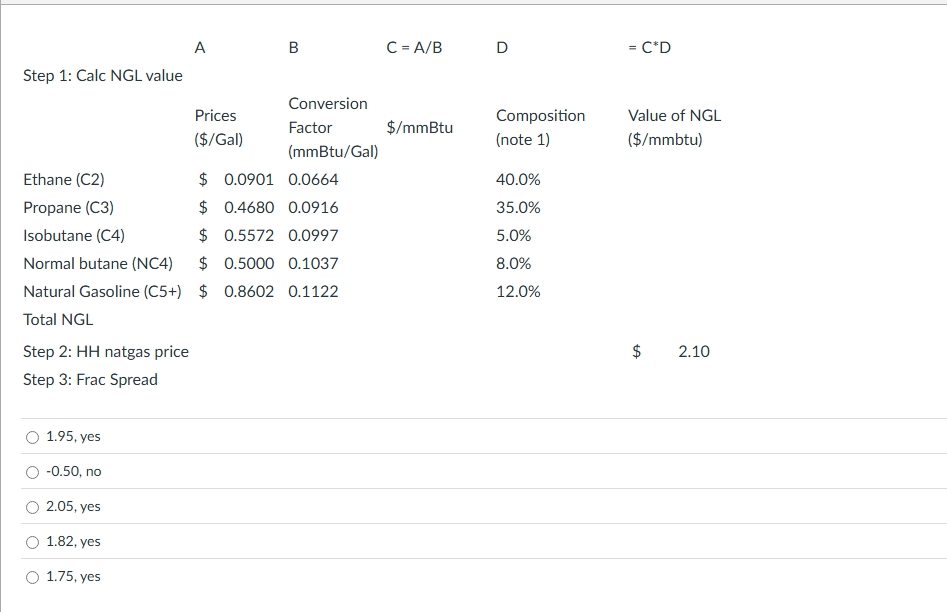Click the "Composition (note 1)" column header

coord(540,128)
